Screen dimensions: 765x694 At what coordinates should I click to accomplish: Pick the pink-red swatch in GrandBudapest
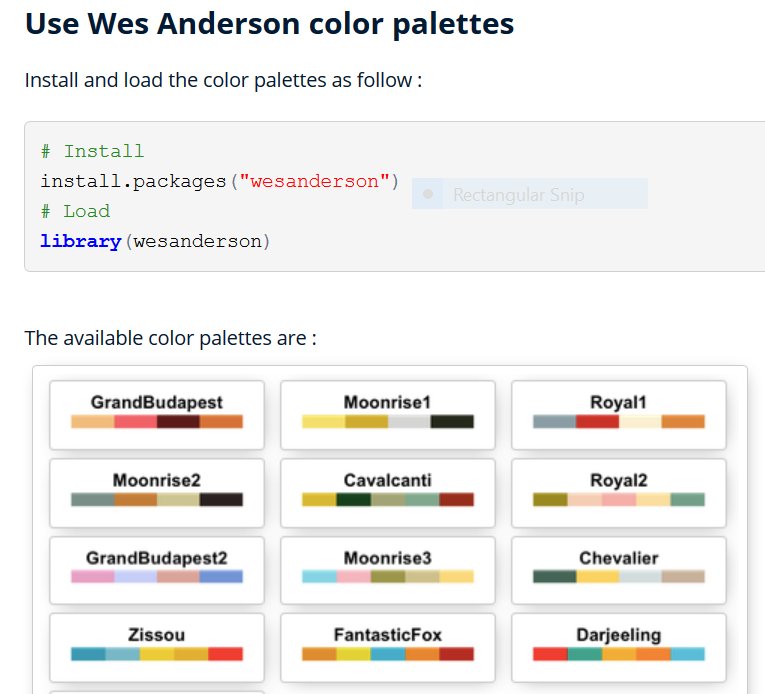(x=136, y=421)
